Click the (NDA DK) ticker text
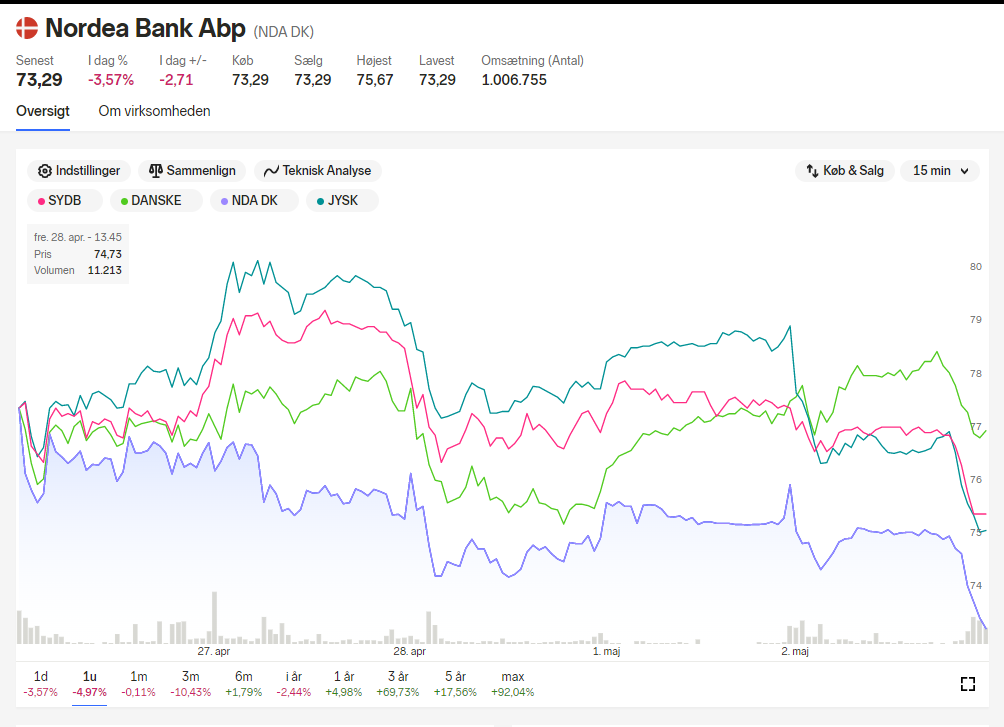This screenshot has height=727, width=1004. 284,32
